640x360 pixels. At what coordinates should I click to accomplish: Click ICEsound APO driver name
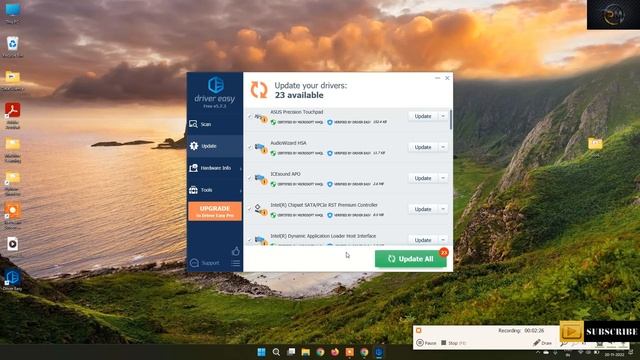click(x=285, y=174)
